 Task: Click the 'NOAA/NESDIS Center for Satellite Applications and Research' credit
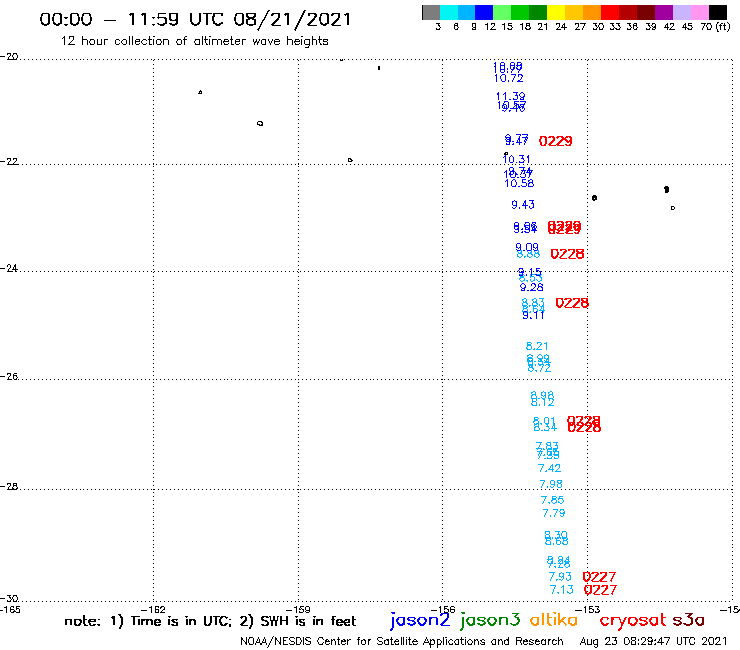point(402,641)
